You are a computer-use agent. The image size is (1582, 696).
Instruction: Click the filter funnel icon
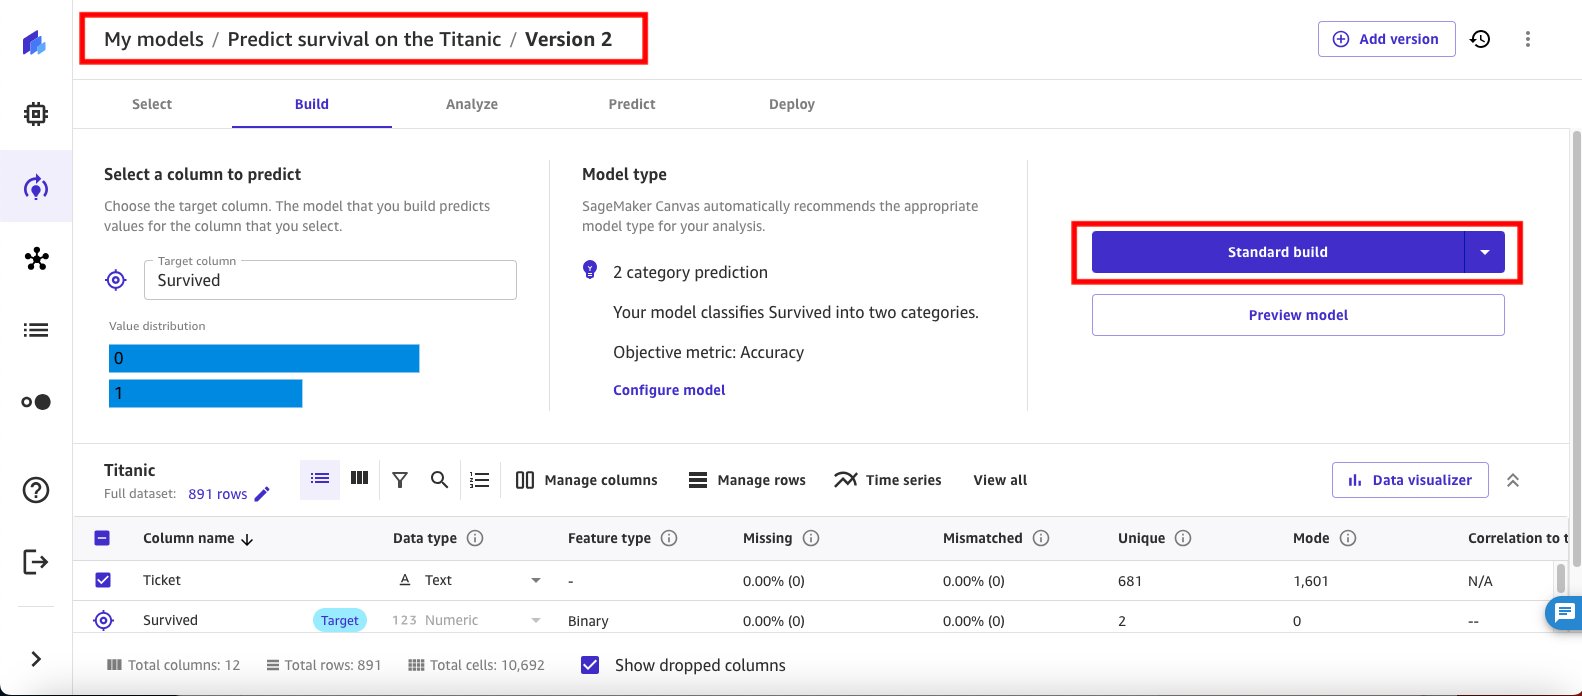click(400, 480)
